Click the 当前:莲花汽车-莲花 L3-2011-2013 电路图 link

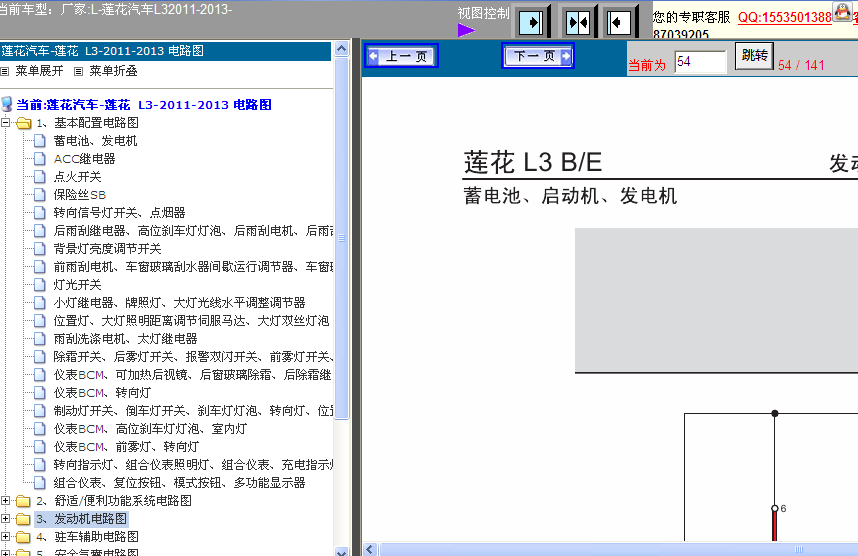(x=144, y=105)
